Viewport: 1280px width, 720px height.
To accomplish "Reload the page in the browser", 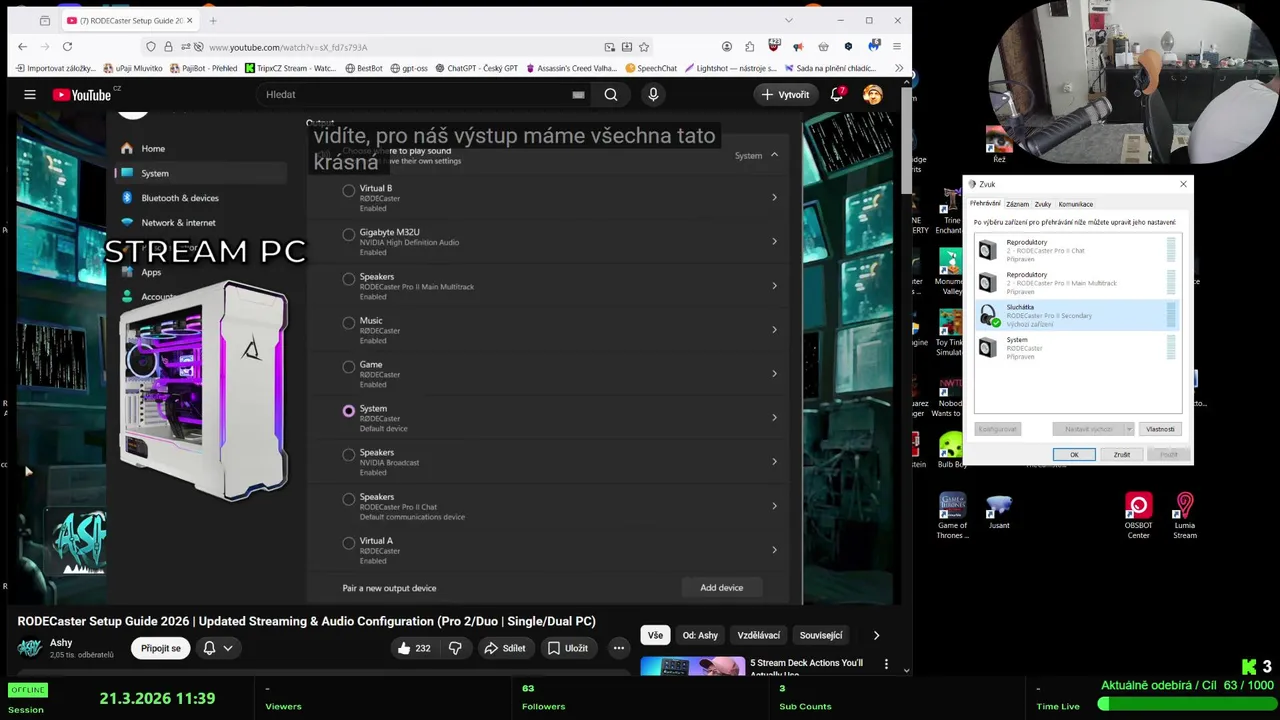I will pyautogui.click(x=67, y=47).
